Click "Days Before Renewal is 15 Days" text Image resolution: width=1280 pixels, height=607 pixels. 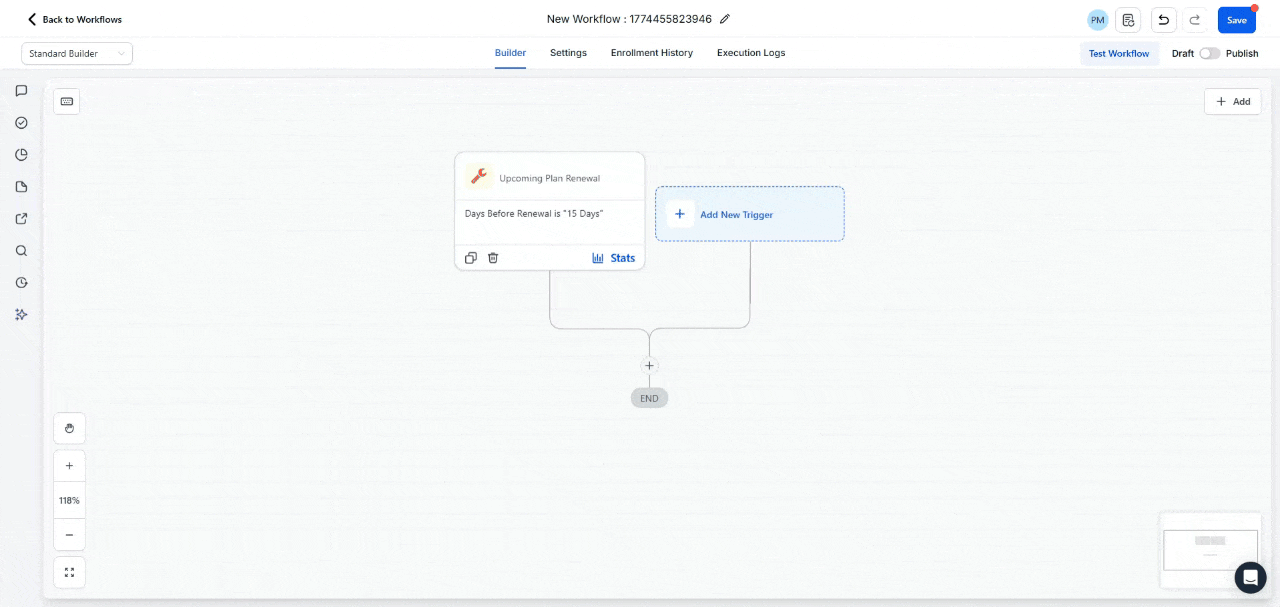point(534,213)
